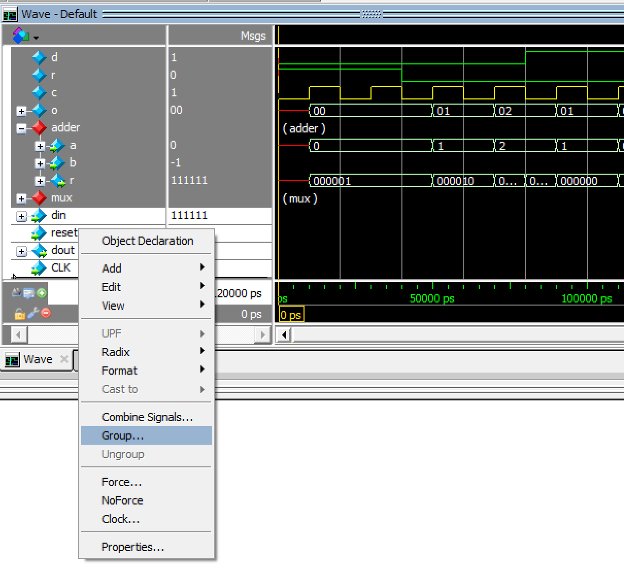Expand the mux group
This screenshot has height=572, width=624.
(21, 198)
